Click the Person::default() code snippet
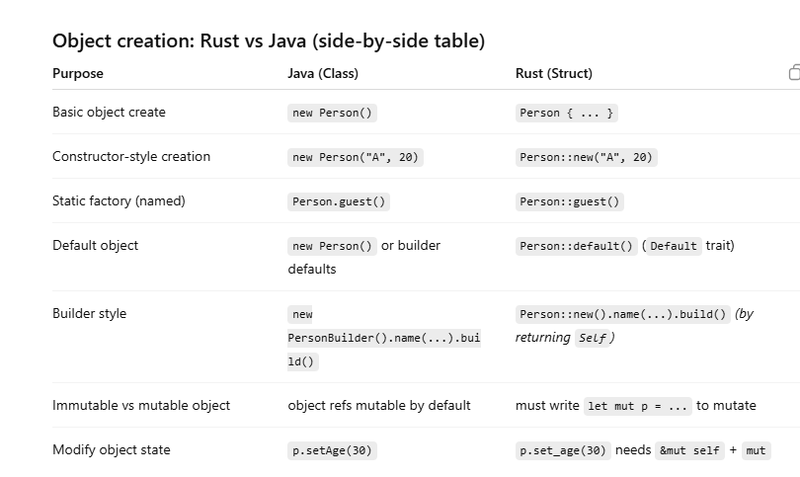Screen dimensions: 800x477 click(x=577, y=246)
